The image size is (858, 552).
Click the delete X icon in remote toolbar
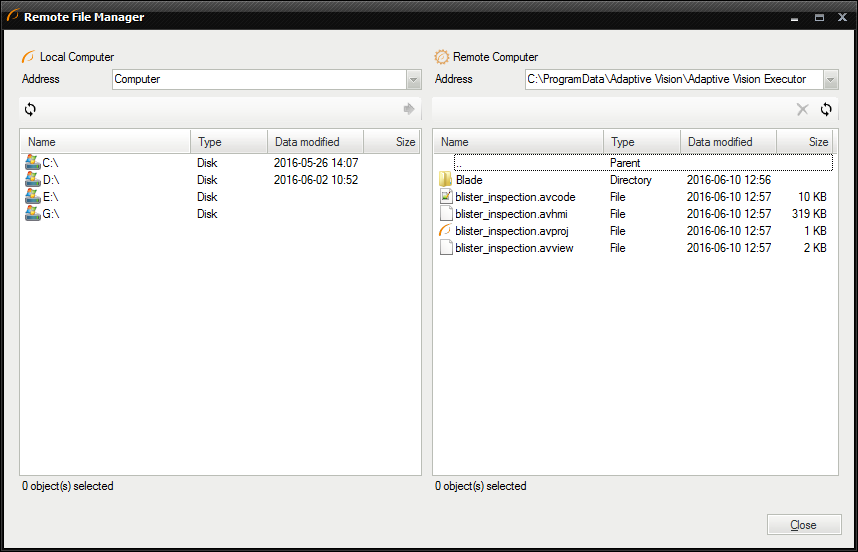point(802,110)
